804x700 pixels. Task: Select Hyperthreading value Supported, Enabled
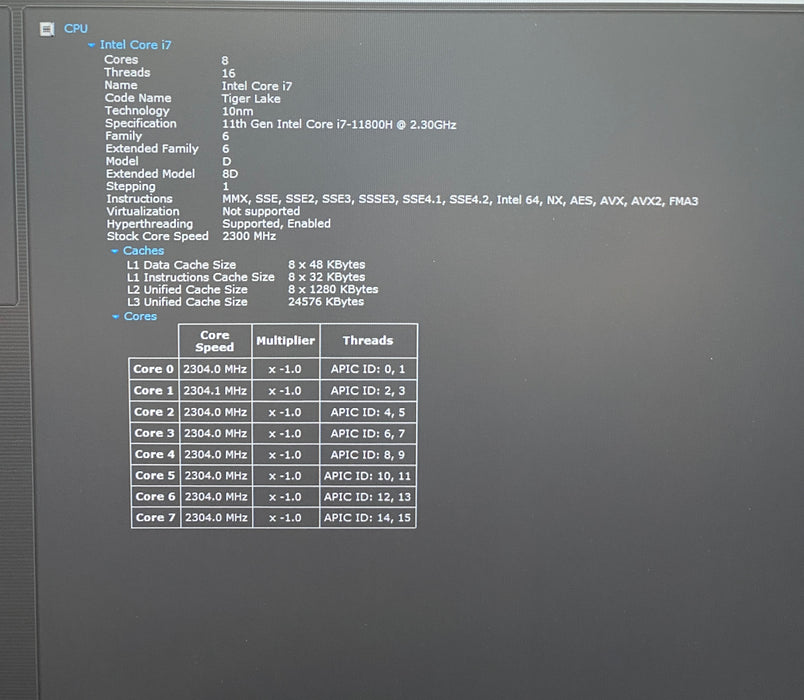click(x=276, y=224)
